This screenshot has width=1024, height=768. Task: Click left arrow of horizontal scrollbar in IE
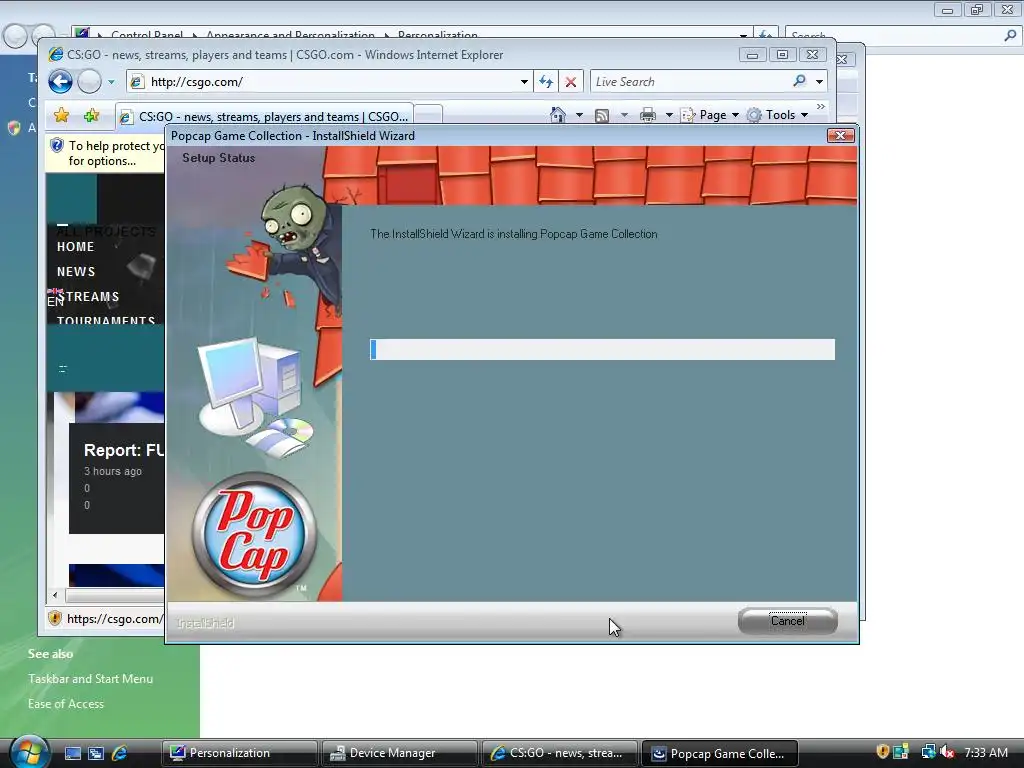point(55,595)
